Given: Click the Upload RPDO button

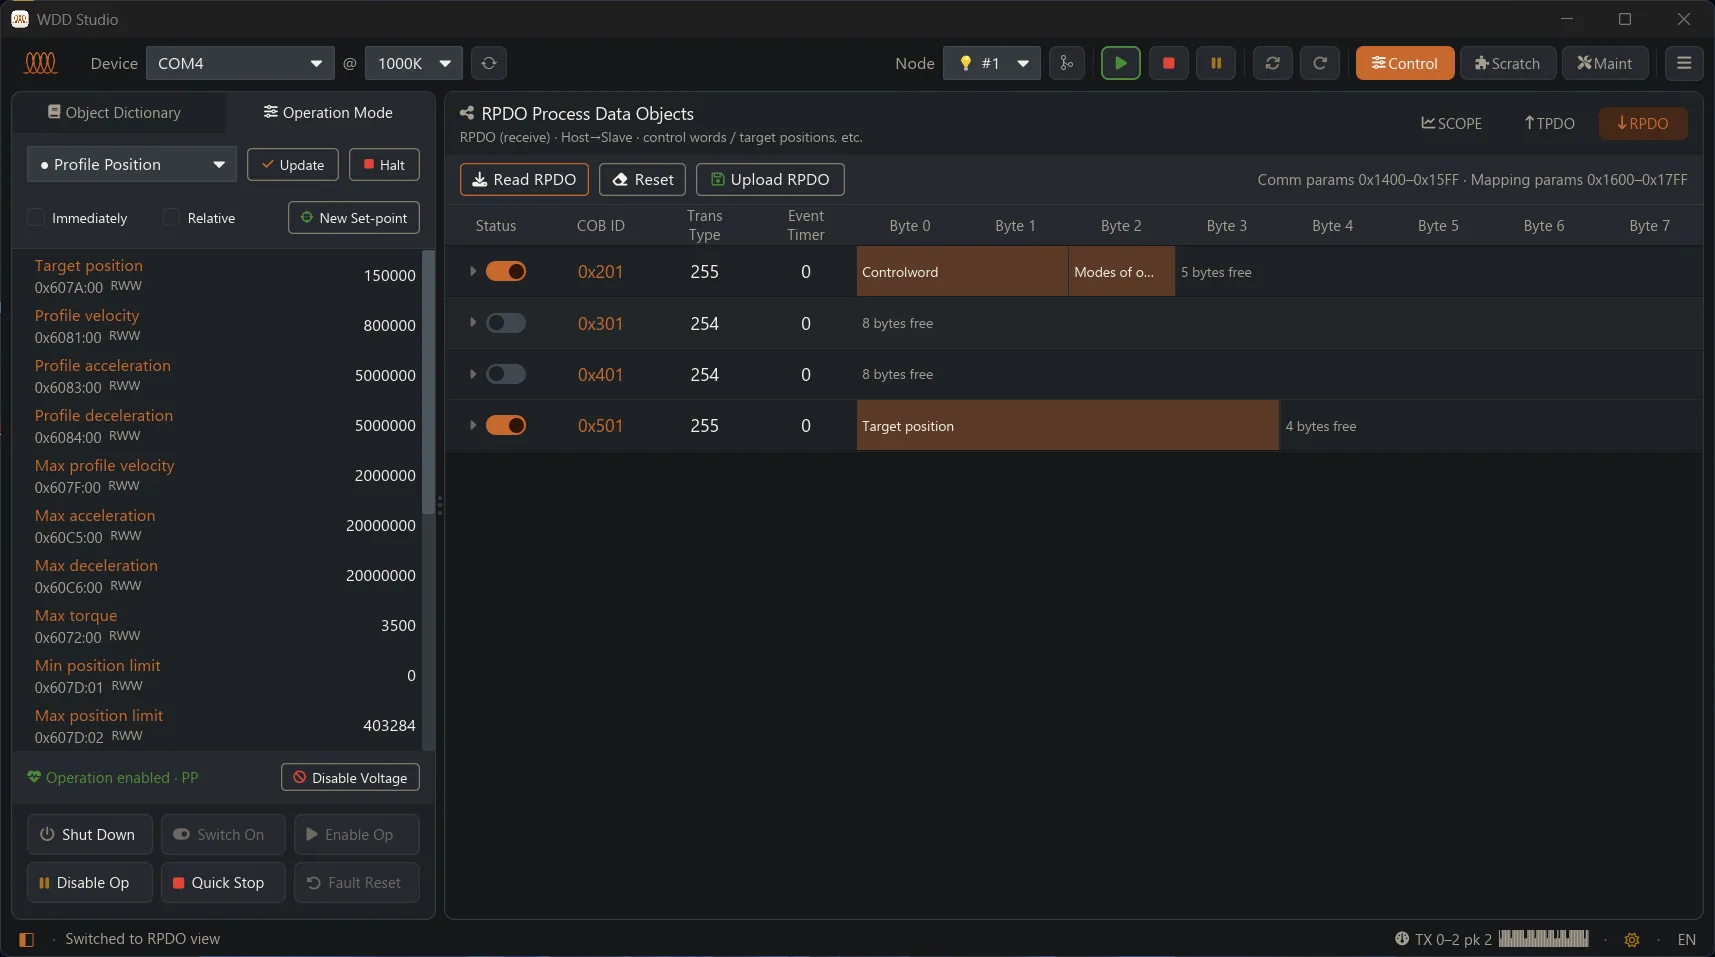Looking at the screenshot, I should 770,179.
